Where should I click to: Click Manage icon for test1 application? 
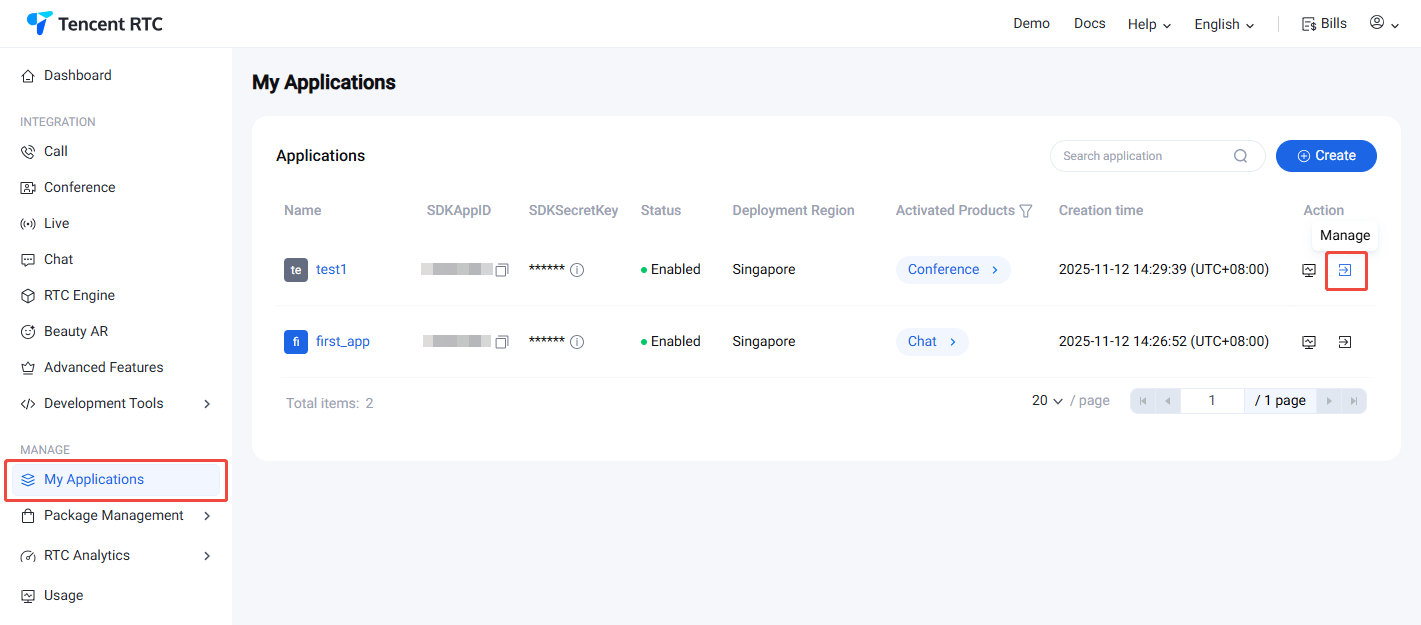(1345, 270)
